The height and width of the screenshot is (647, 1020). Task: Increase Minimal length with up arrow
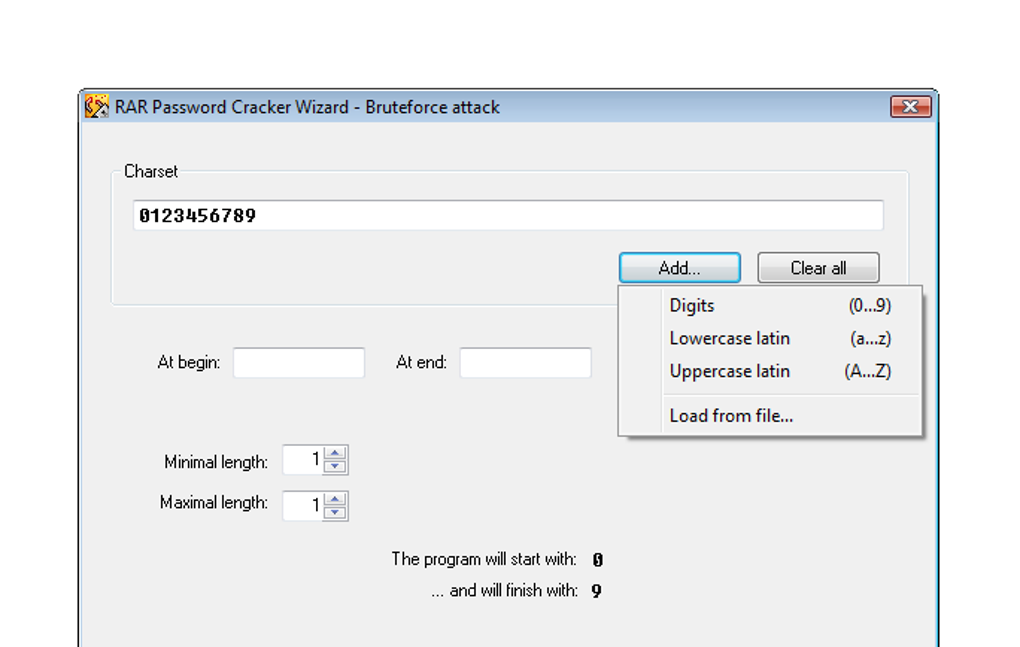point(336,454)
